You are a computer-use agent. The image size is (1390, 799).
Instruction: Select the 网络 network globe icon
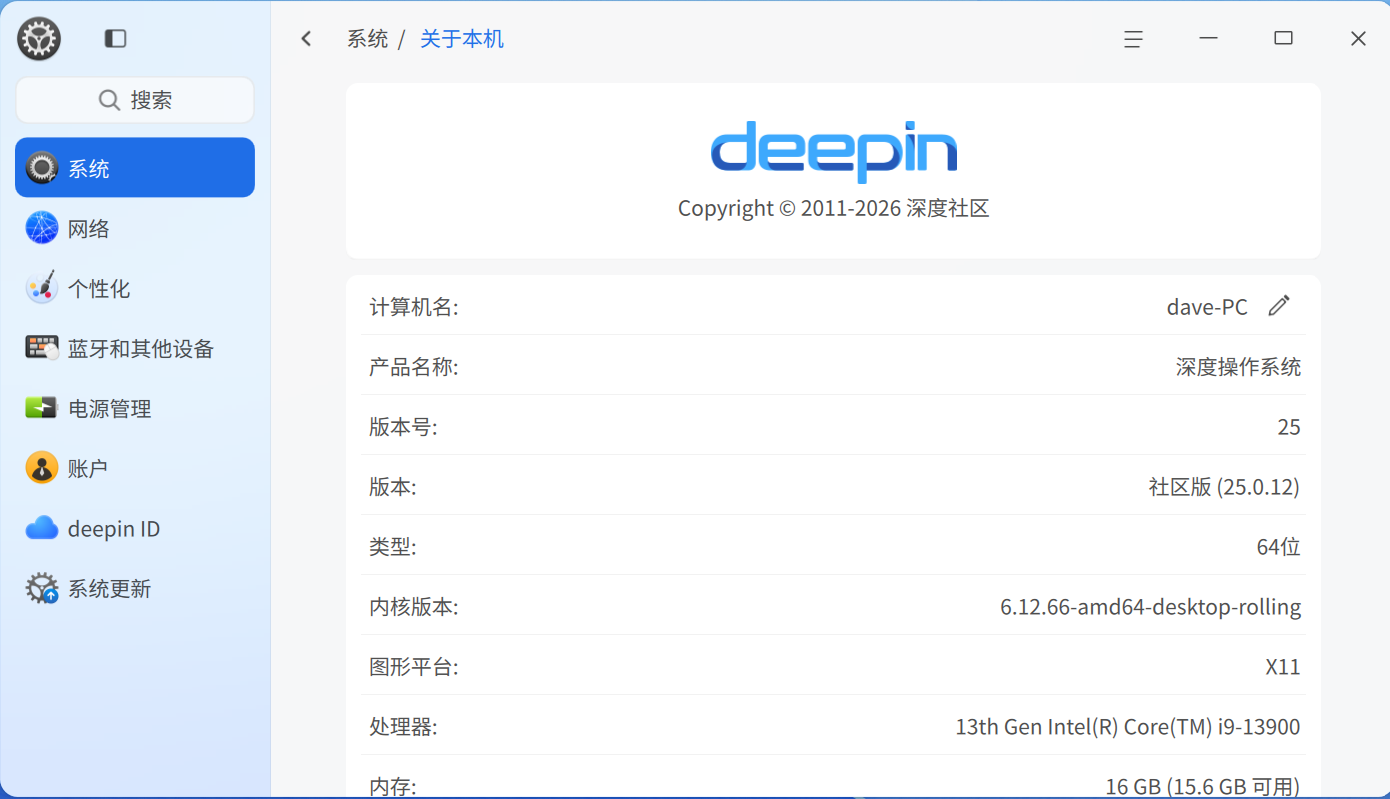(42, 228)
